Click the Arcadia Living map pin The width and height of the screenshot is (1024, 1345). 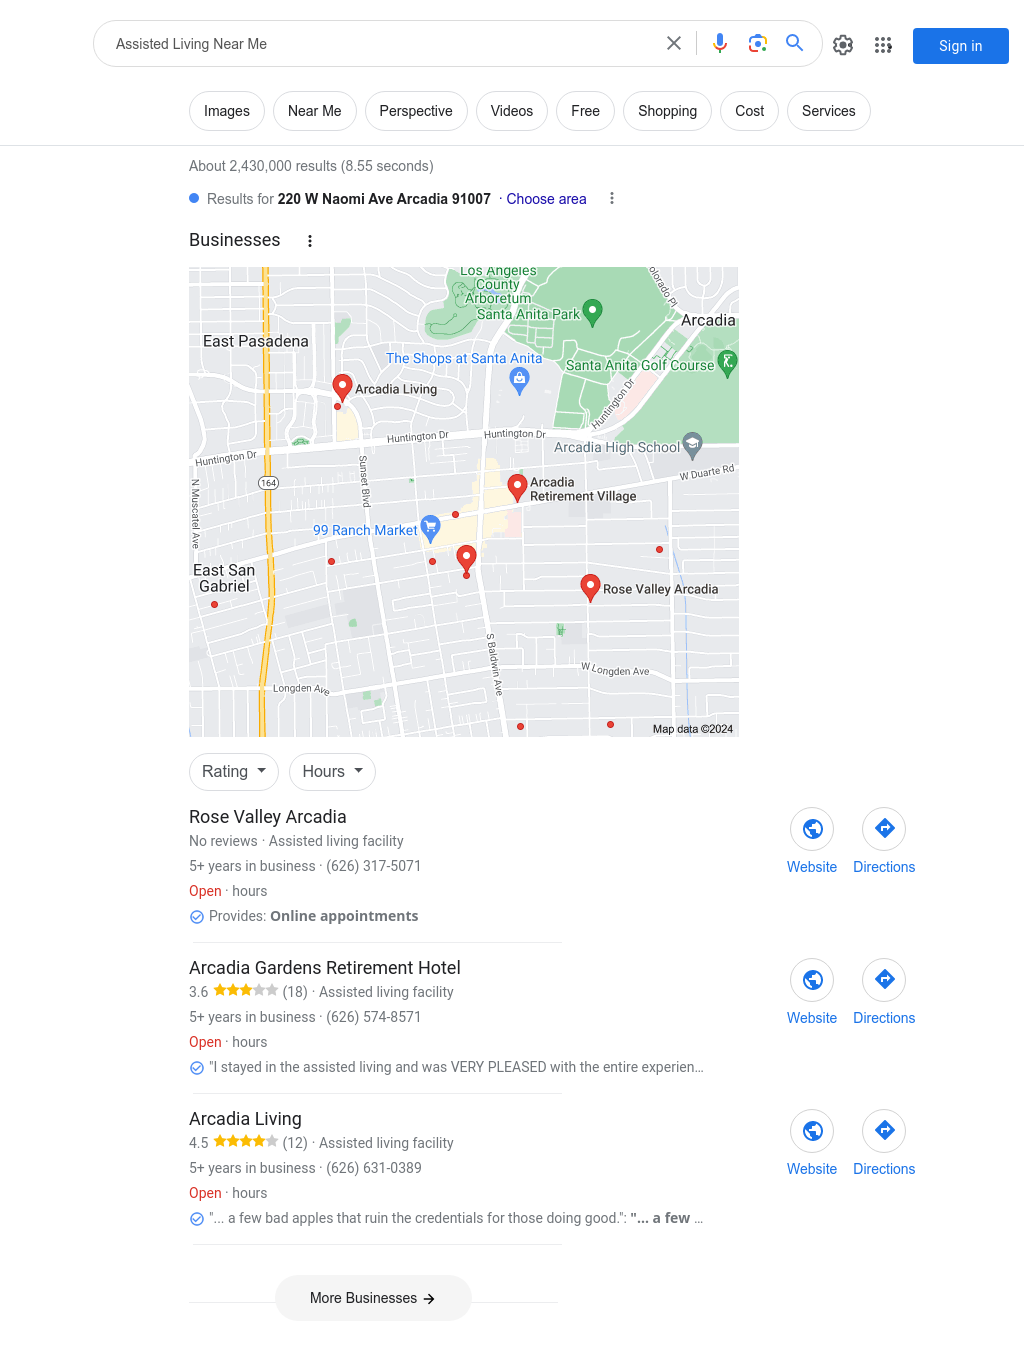click(x=342, y=388)
